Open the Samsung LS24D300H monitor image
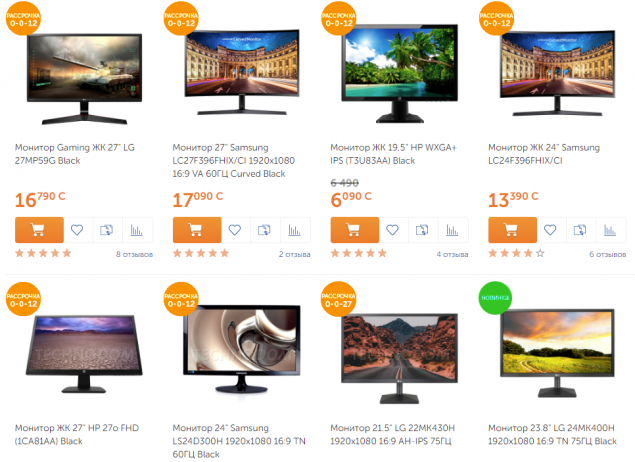Image resolution: width=635 pixels, height=462 pixels. [x=242, y=349]
